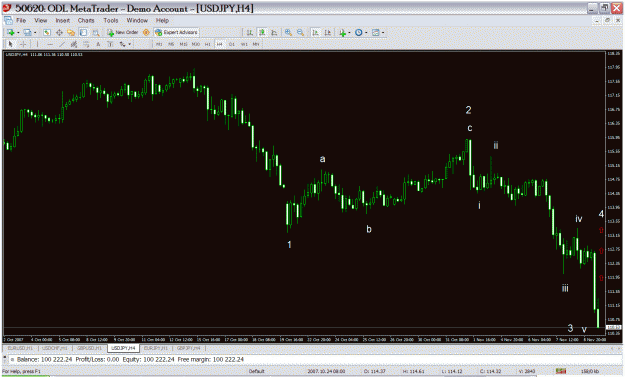Toggle the Chart Shift icon
The width and height of the screenshot is (625, 377).
(x=328, y=33)
